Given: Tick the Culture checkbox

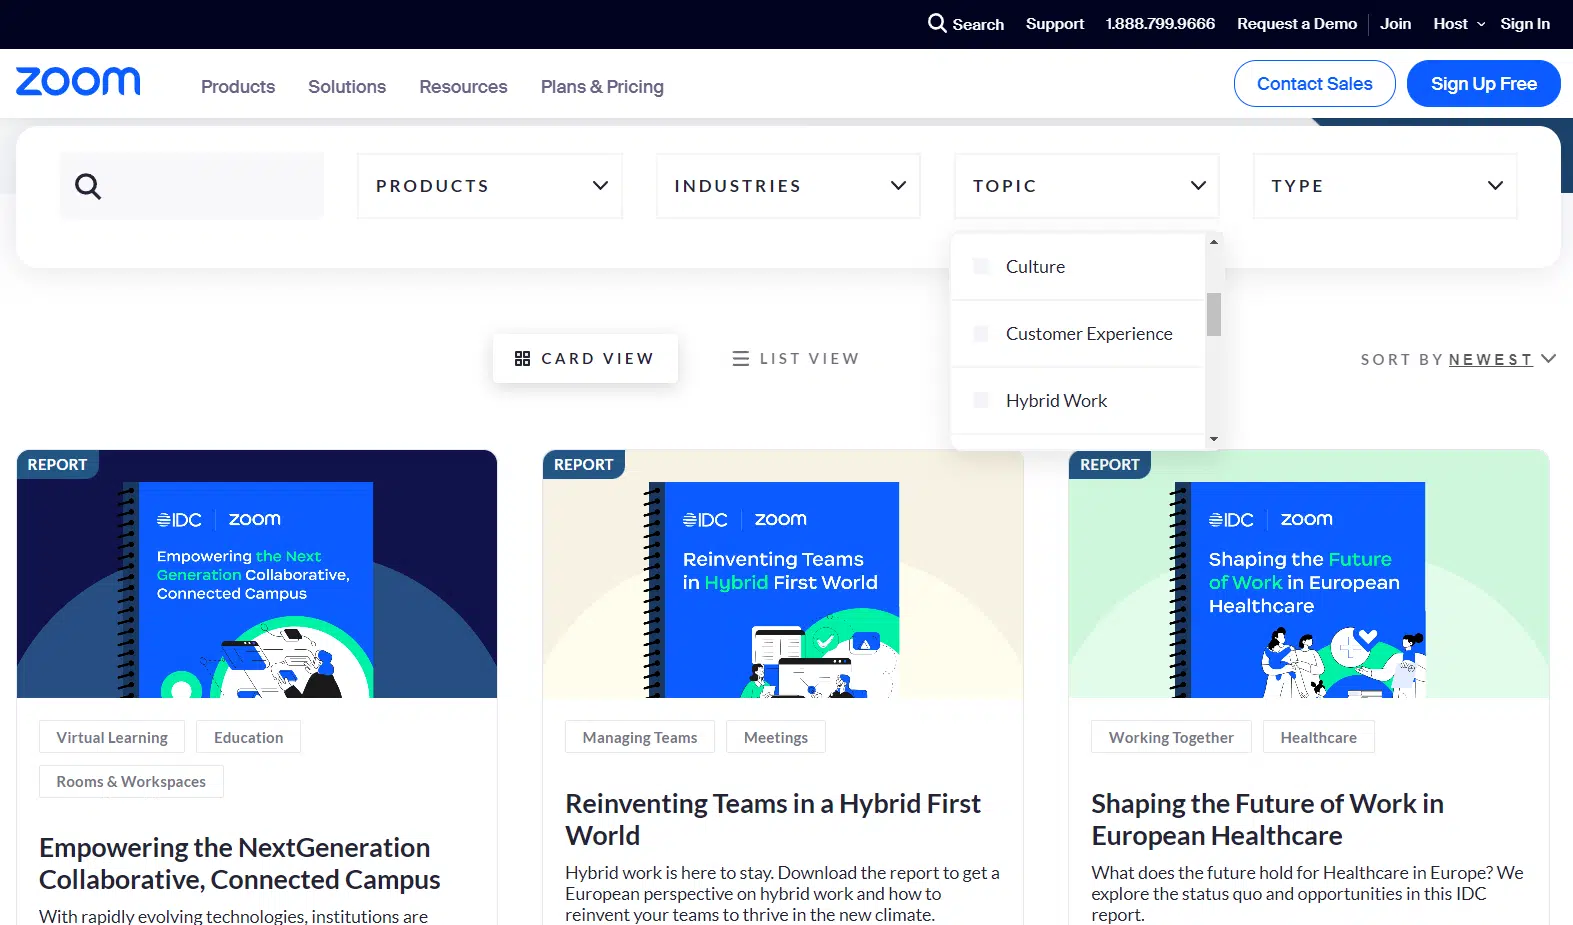Looking at the screenshot, I should click(981, 266).
